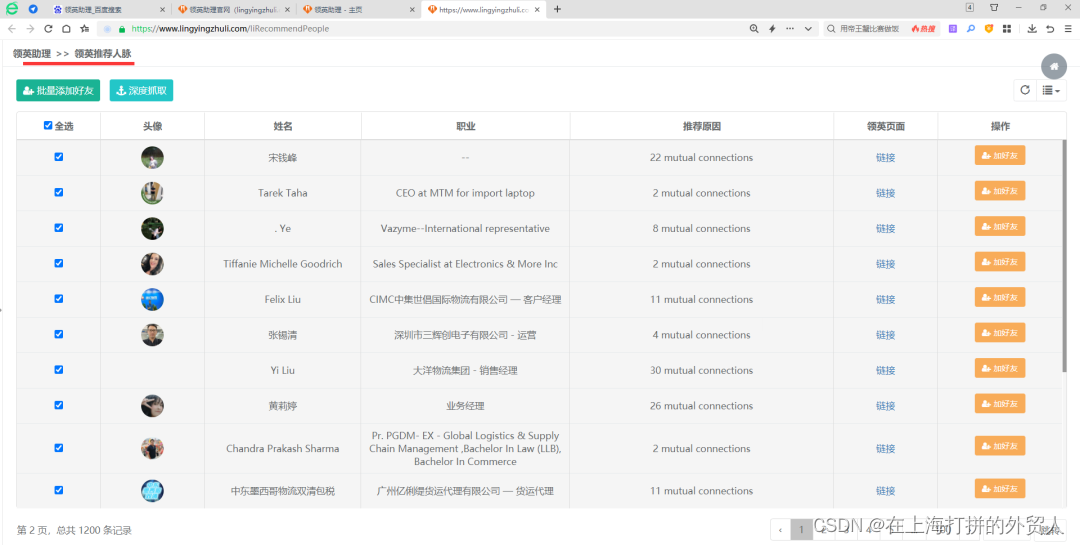Screen dimensions: 1080x545
Task: Uncheck the checkbox for Tiffanie Michelle Goodrich
Action: click(59, 263)
